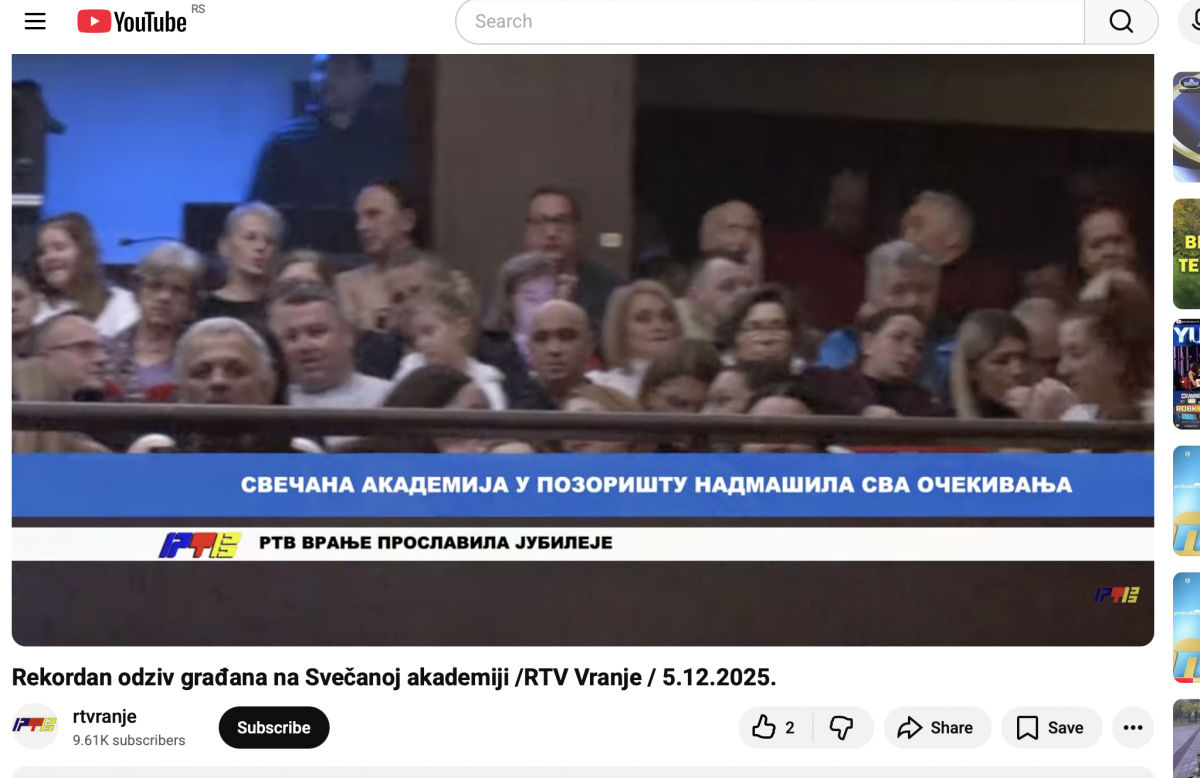
Task: Open first suggested video thumbnail
Action: click(1187, 127)
